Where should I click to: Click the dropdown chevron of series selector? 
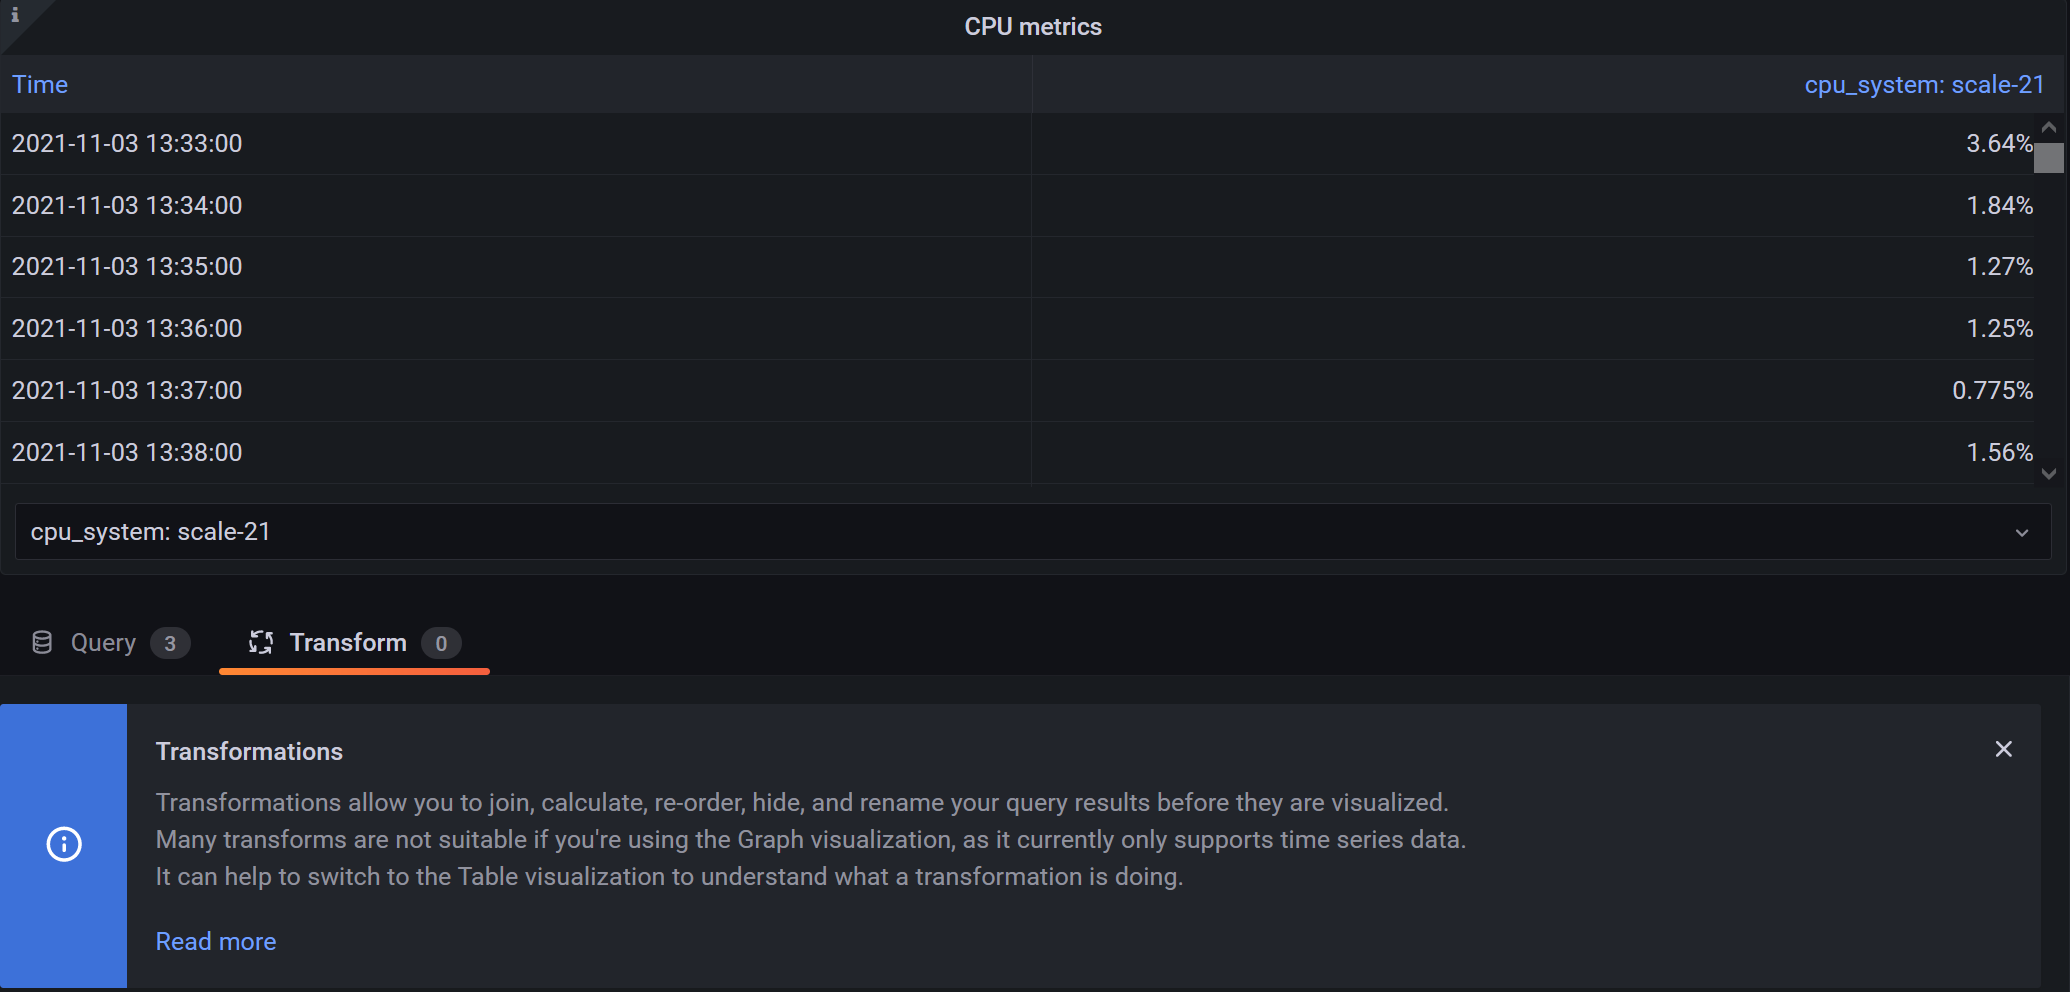pos(2022,533)
